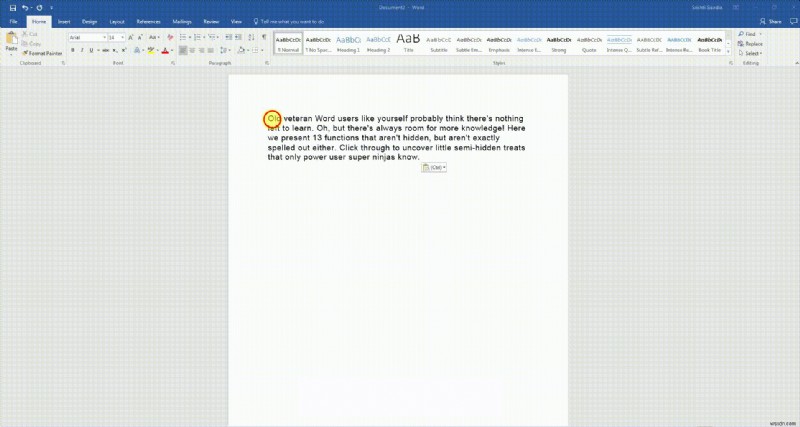Image resolution: width=800 pixels, height=427 pixels.
Task: Switch to the References tab
Action: click(x=148, y=21)
